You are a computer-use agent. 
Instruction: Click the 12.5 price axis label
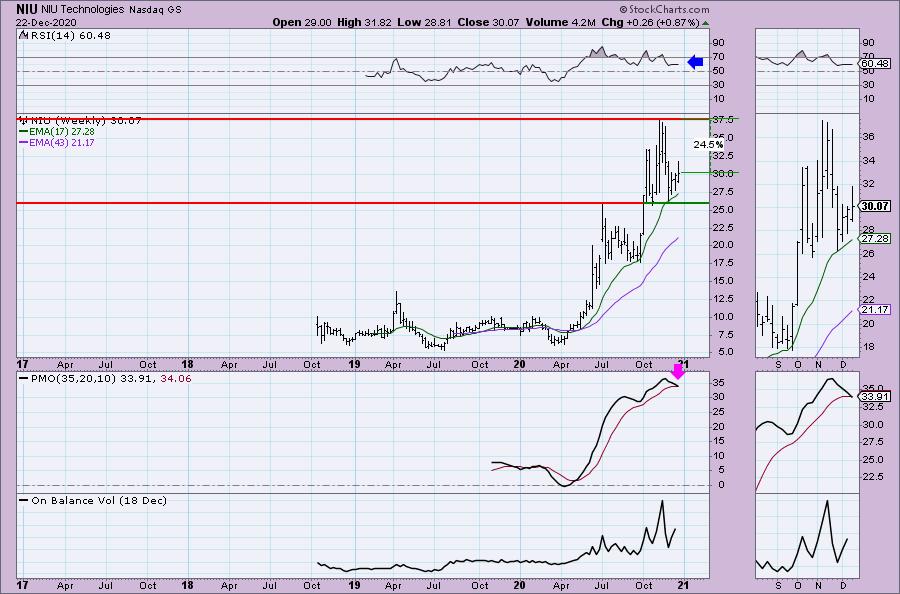point(723,298)
